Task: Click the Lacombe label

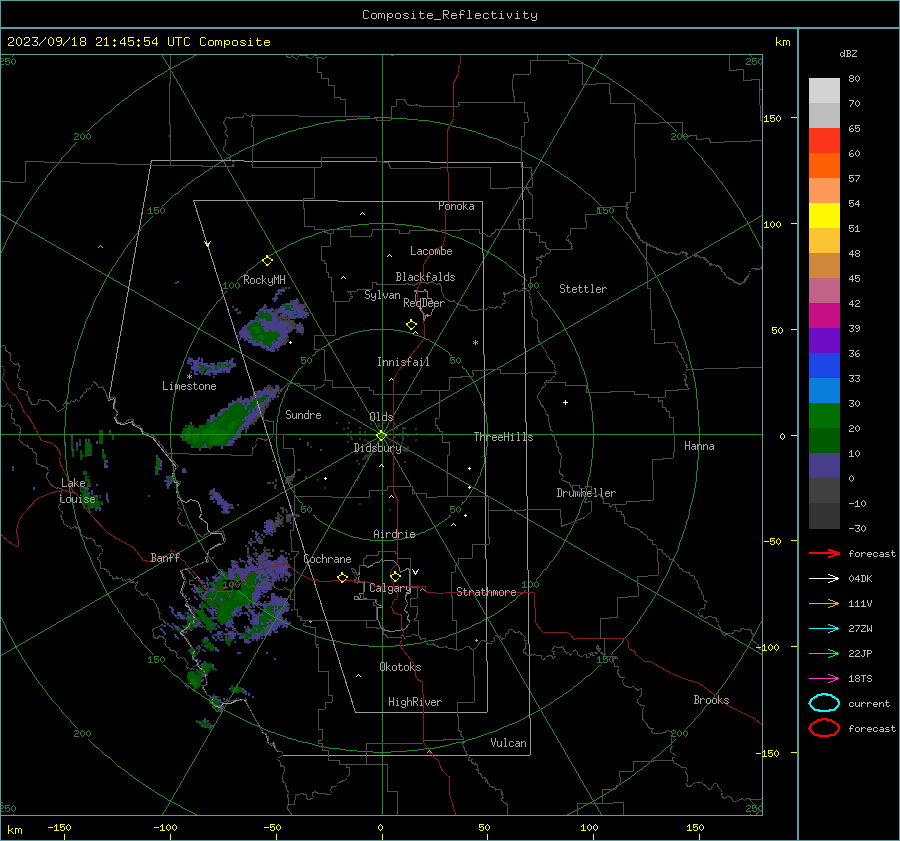Action: coord(431,251)
